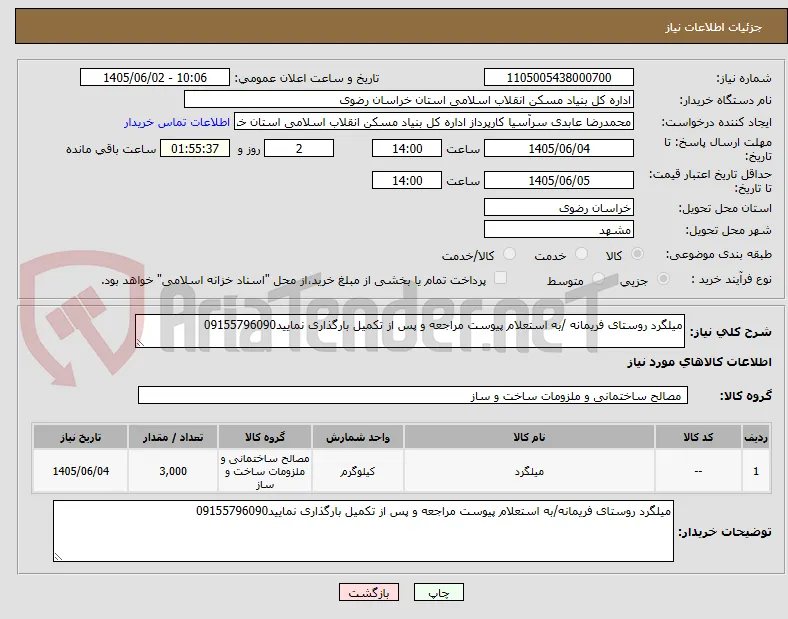Select the جزیی purchase type radio
This screenshot has width=788, height=619.
663,279
